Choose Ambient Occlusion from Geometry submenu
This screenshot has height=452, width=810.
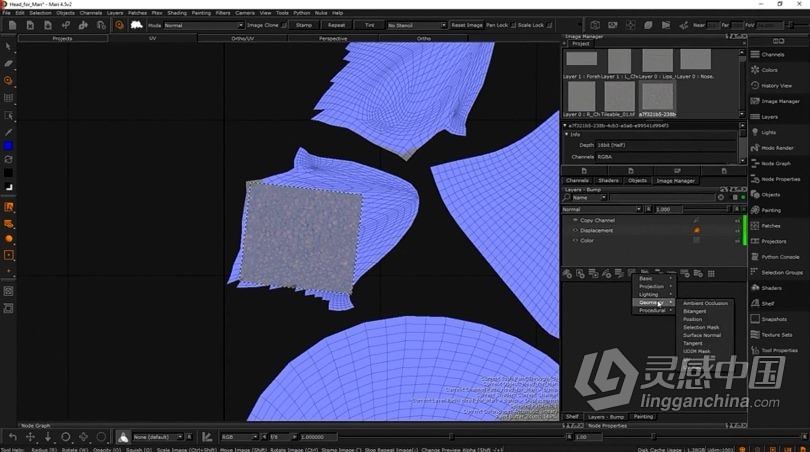tap(705, 303)
